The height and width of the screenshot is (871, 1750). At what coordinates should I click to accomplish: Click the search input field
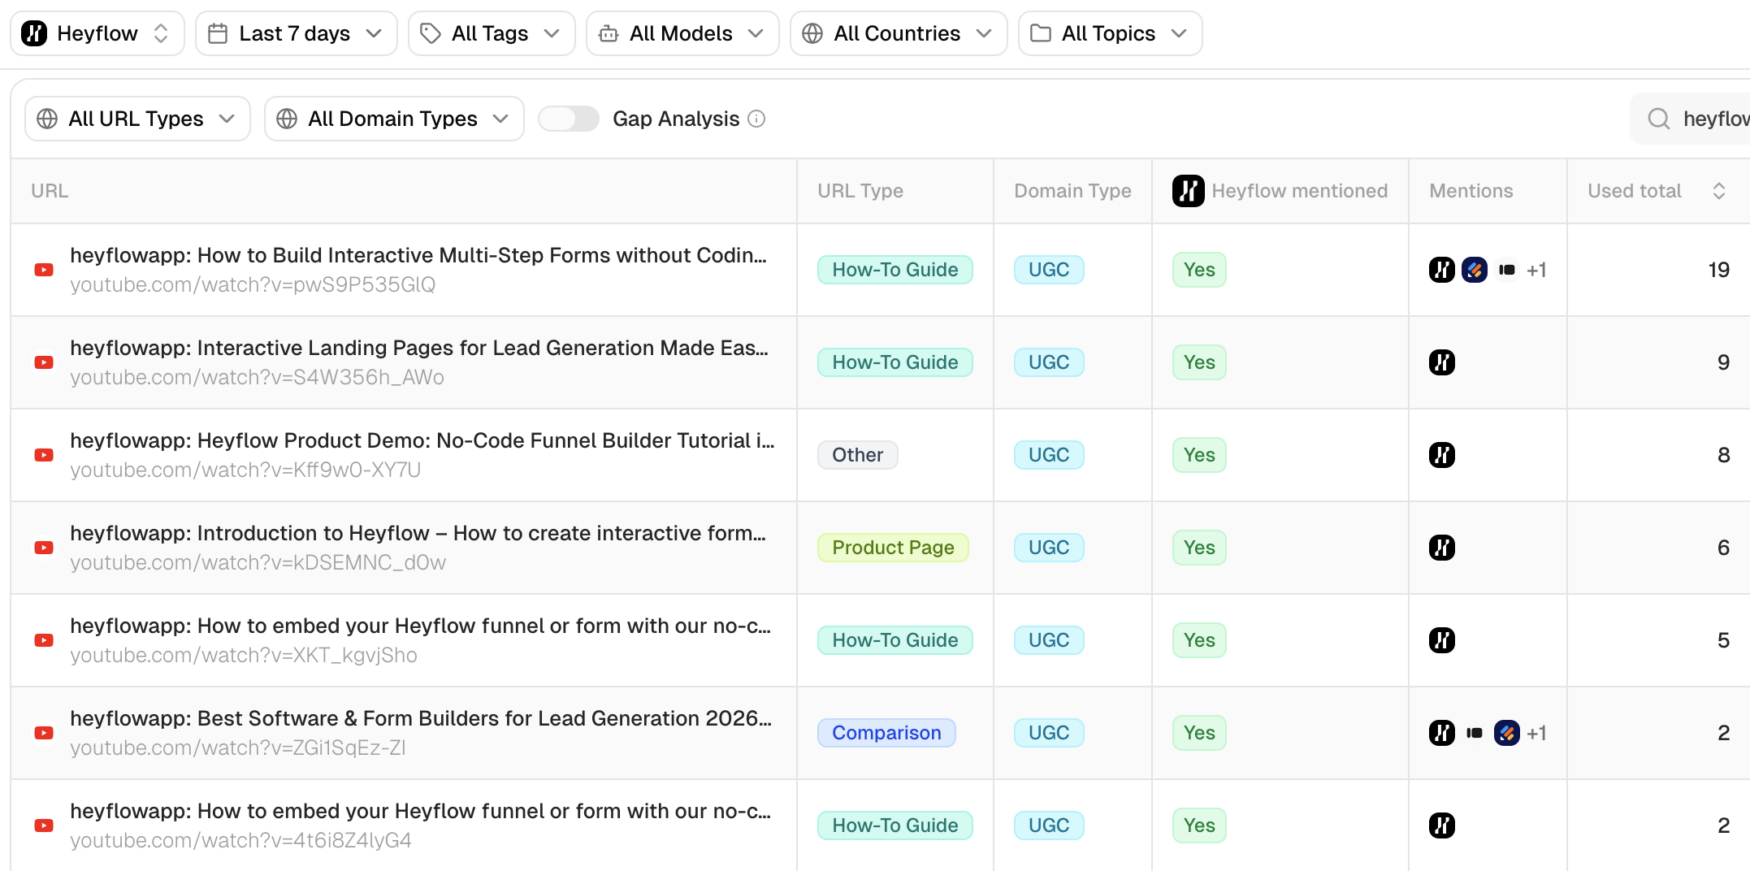tap(1714, 119)
